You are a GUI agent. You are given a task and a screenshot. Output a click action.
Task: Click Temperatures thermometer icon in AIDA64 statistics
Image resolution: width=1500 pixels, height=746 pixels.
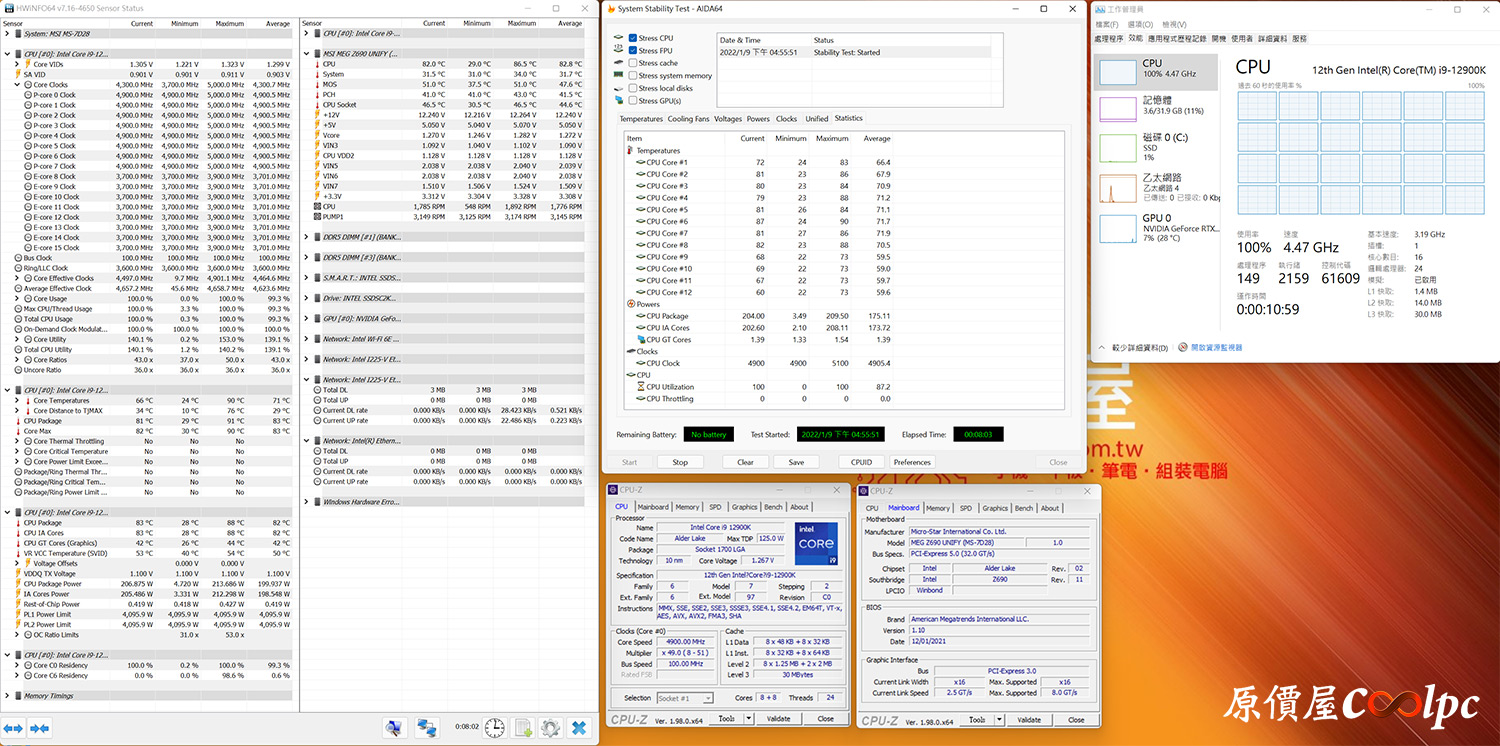coord(631,151)
